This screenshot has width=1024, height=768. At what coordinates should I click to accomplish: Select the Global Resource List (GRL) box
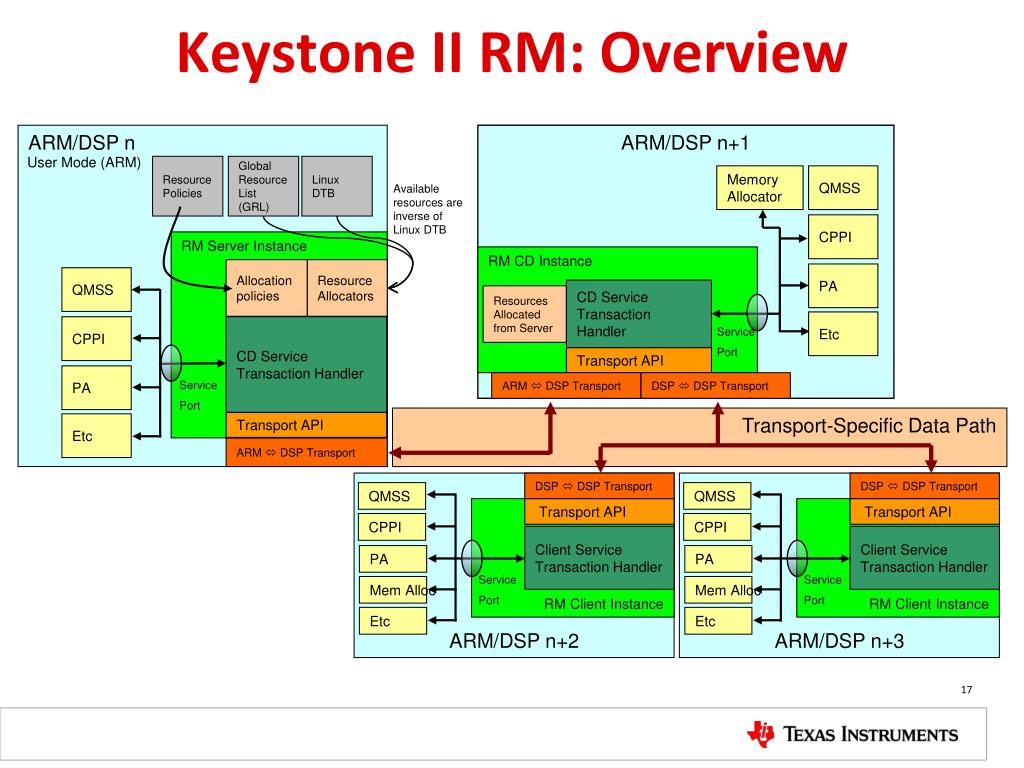pos(263,186)
